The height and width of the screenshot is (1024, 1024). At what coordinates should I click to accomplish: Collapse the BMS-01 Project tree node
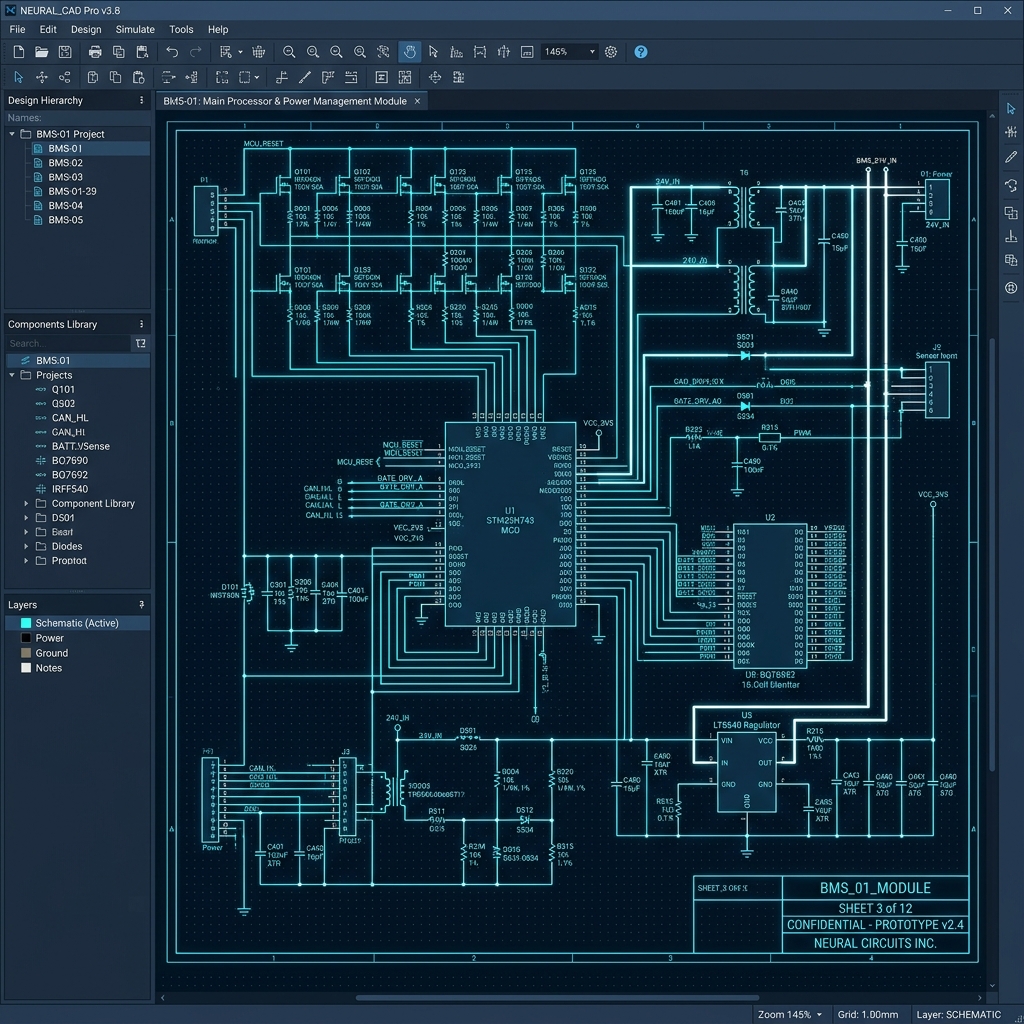[12, 134]
